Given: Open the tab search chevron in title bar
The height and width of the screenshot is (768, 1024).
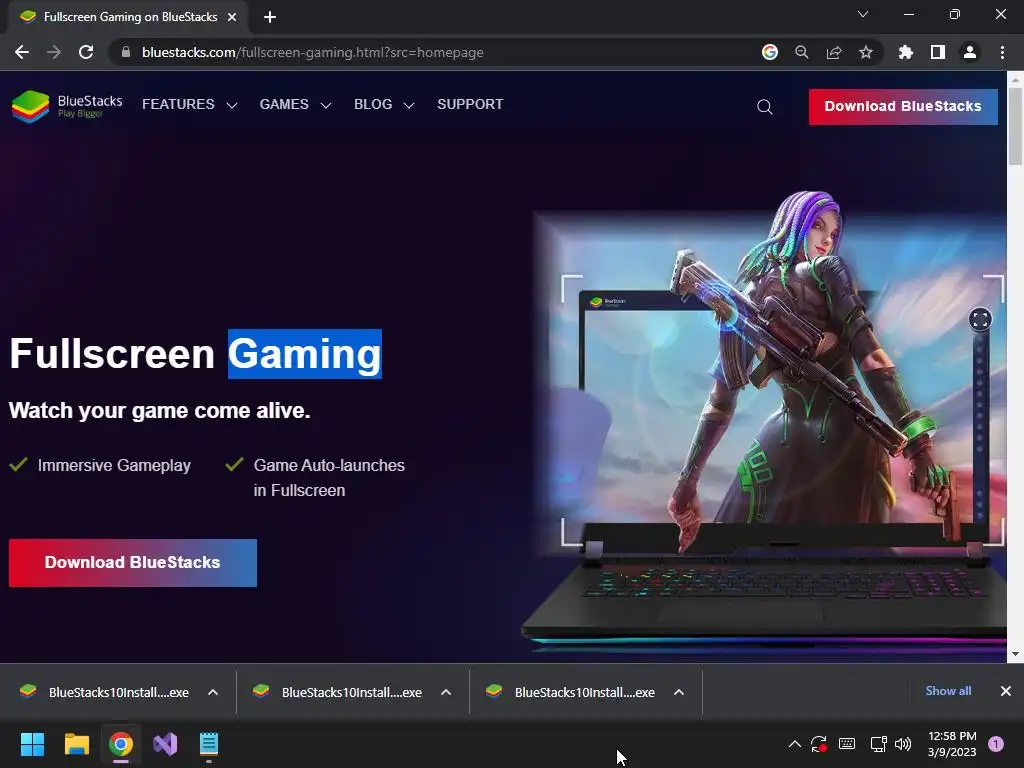Looking at the screenshot, I should (863, 14).
